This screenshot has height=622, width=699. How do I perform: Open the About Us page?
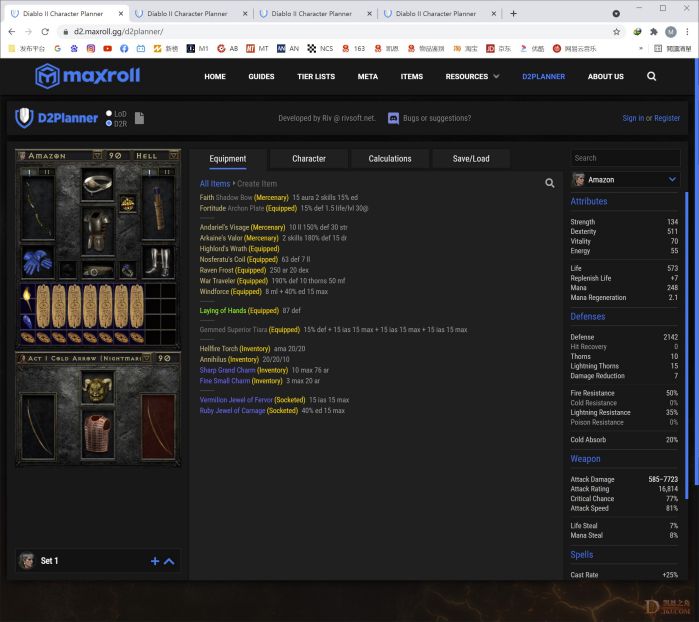pos(605,76)
